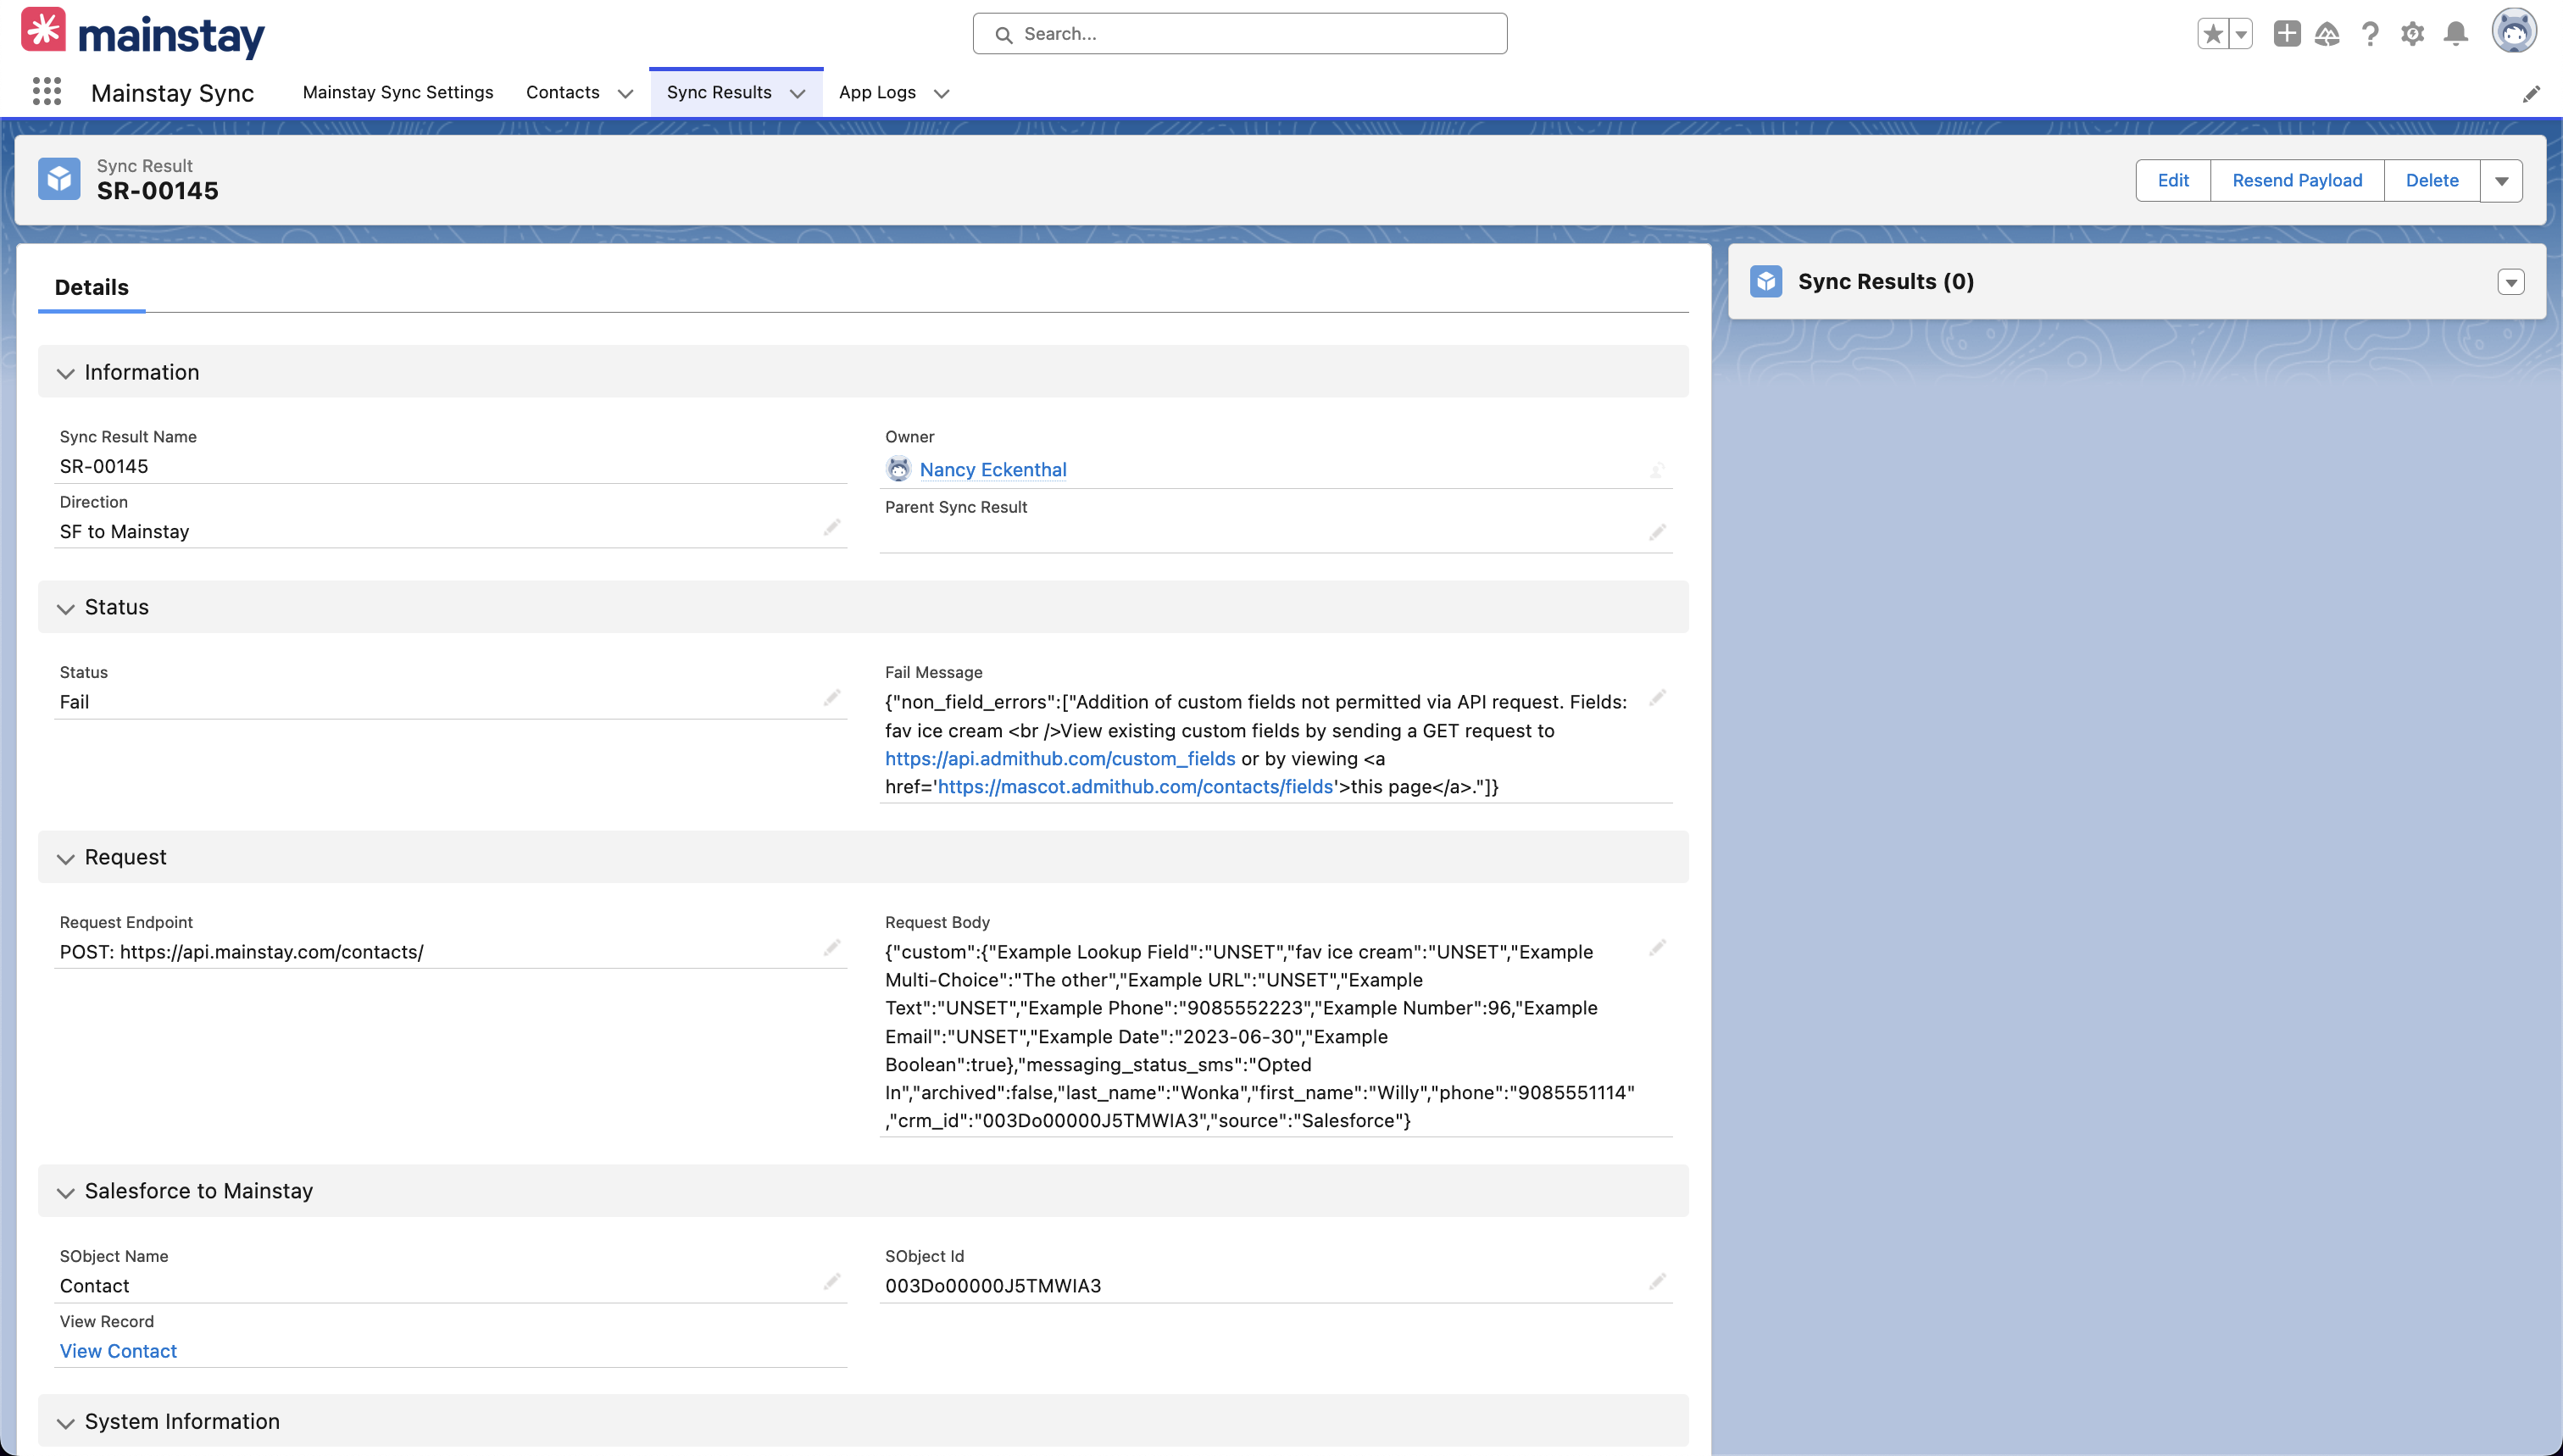
Task: Edit the Request Endpoint pencil
Action: click(x=832, y=947)
